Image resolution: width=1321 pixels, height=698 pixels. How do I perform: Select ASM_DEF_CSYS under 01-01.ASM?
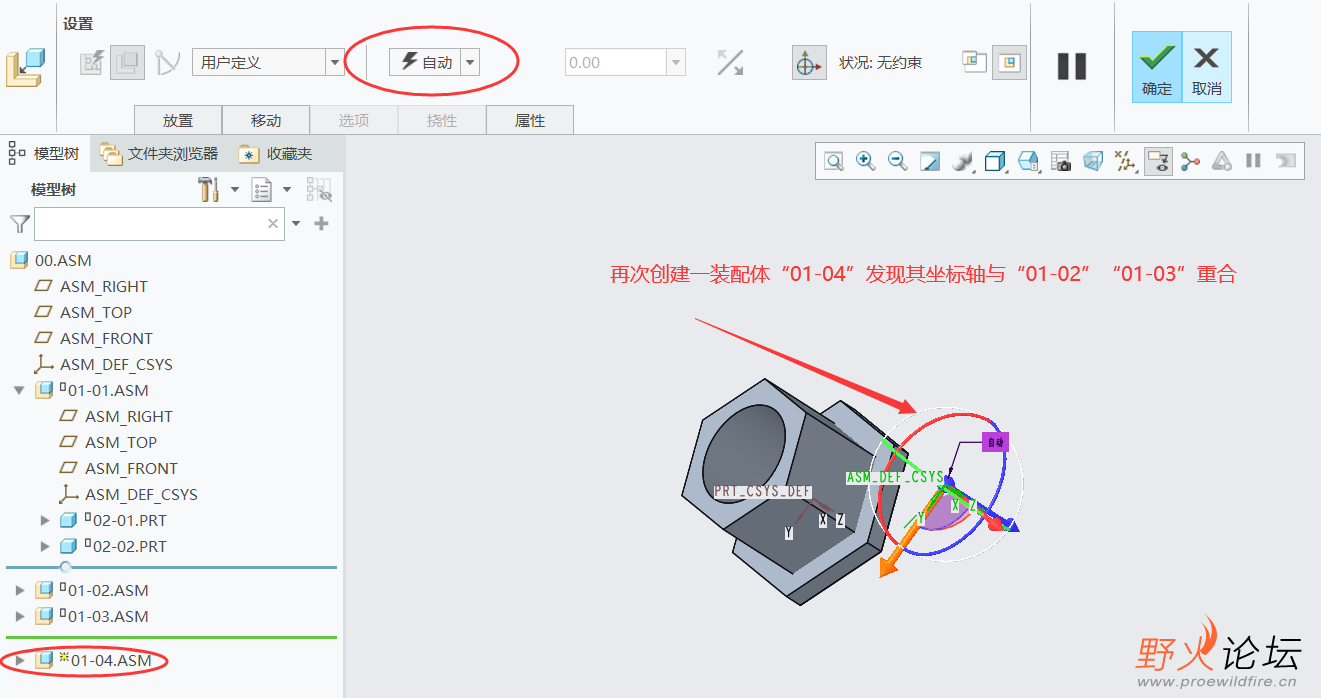point(141,494)
